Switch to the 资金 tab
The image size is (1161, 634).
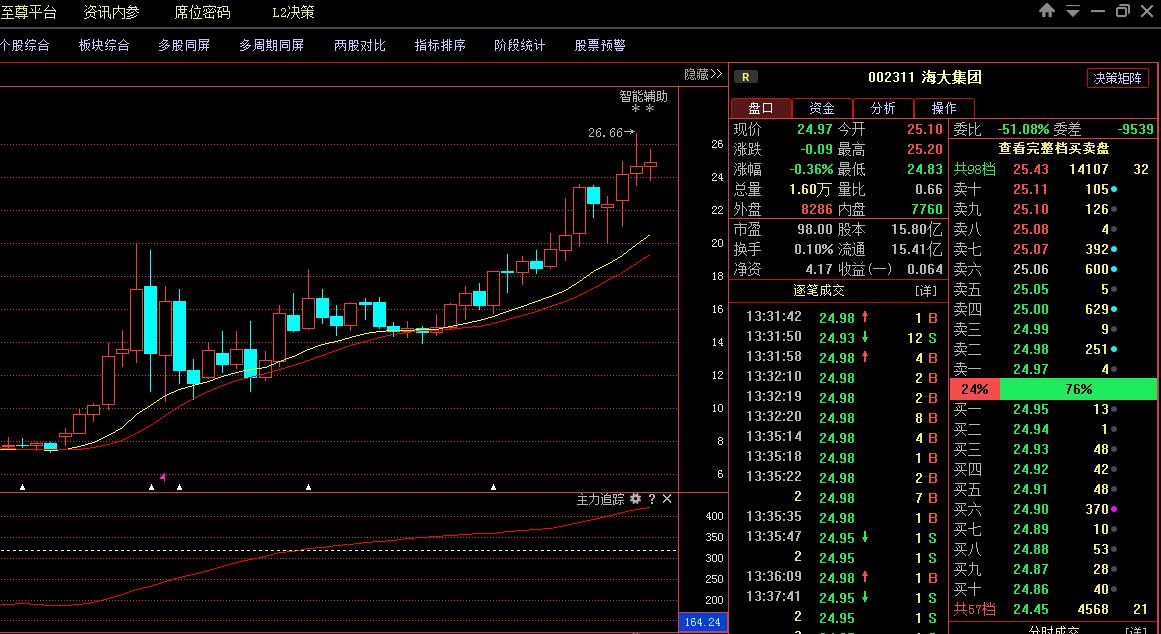coord(822,108)
